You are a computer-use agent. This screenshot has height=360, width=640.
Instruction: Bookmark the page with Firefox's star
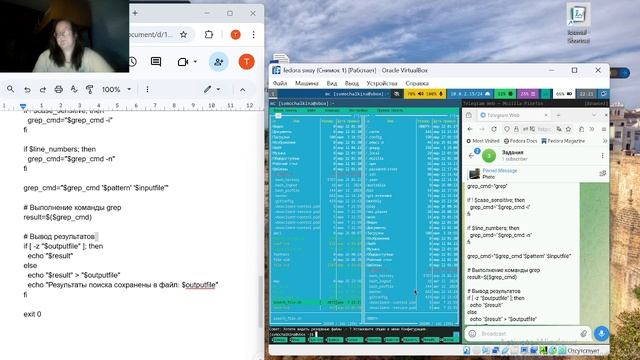point(568,129)
